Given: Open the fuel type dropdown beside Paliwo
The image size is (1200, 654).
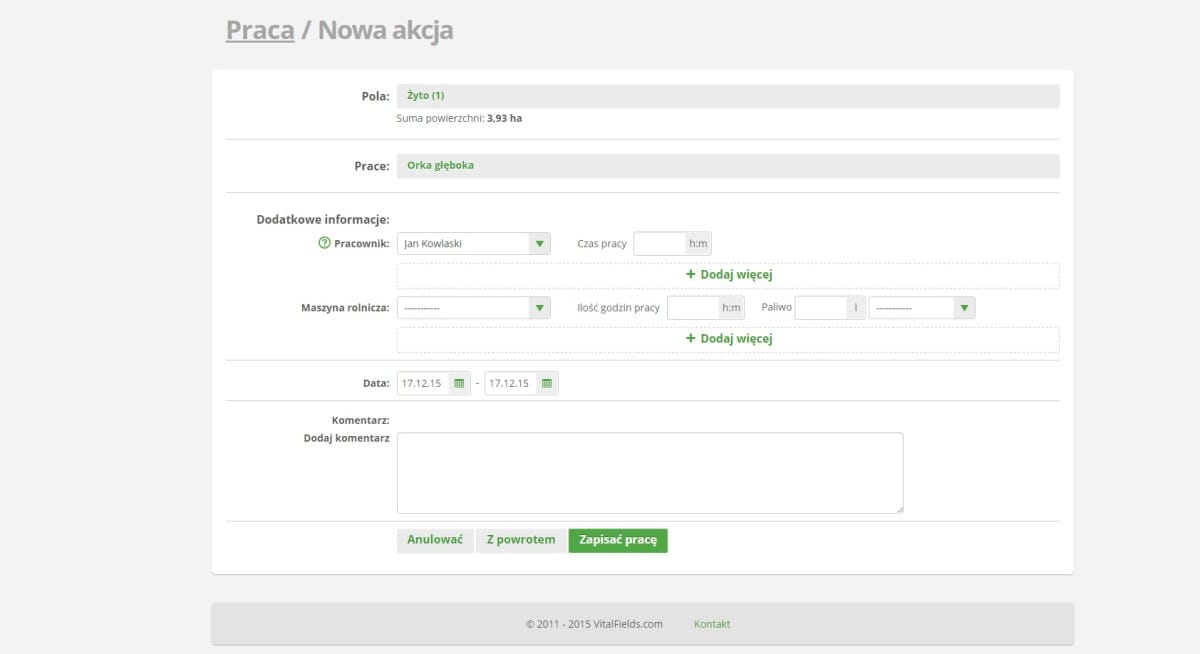Looking at the screenshot, I should 922,307.
